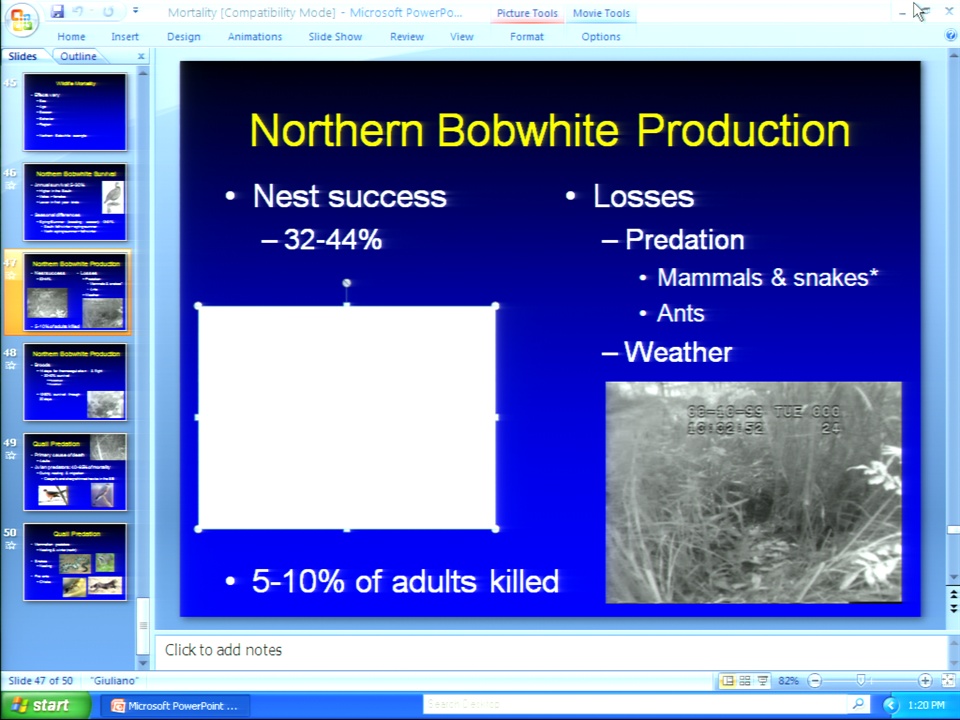Open zoom dialog via 82% level
Viewport: 960px width, 720px height.
(x=789, y=680)
